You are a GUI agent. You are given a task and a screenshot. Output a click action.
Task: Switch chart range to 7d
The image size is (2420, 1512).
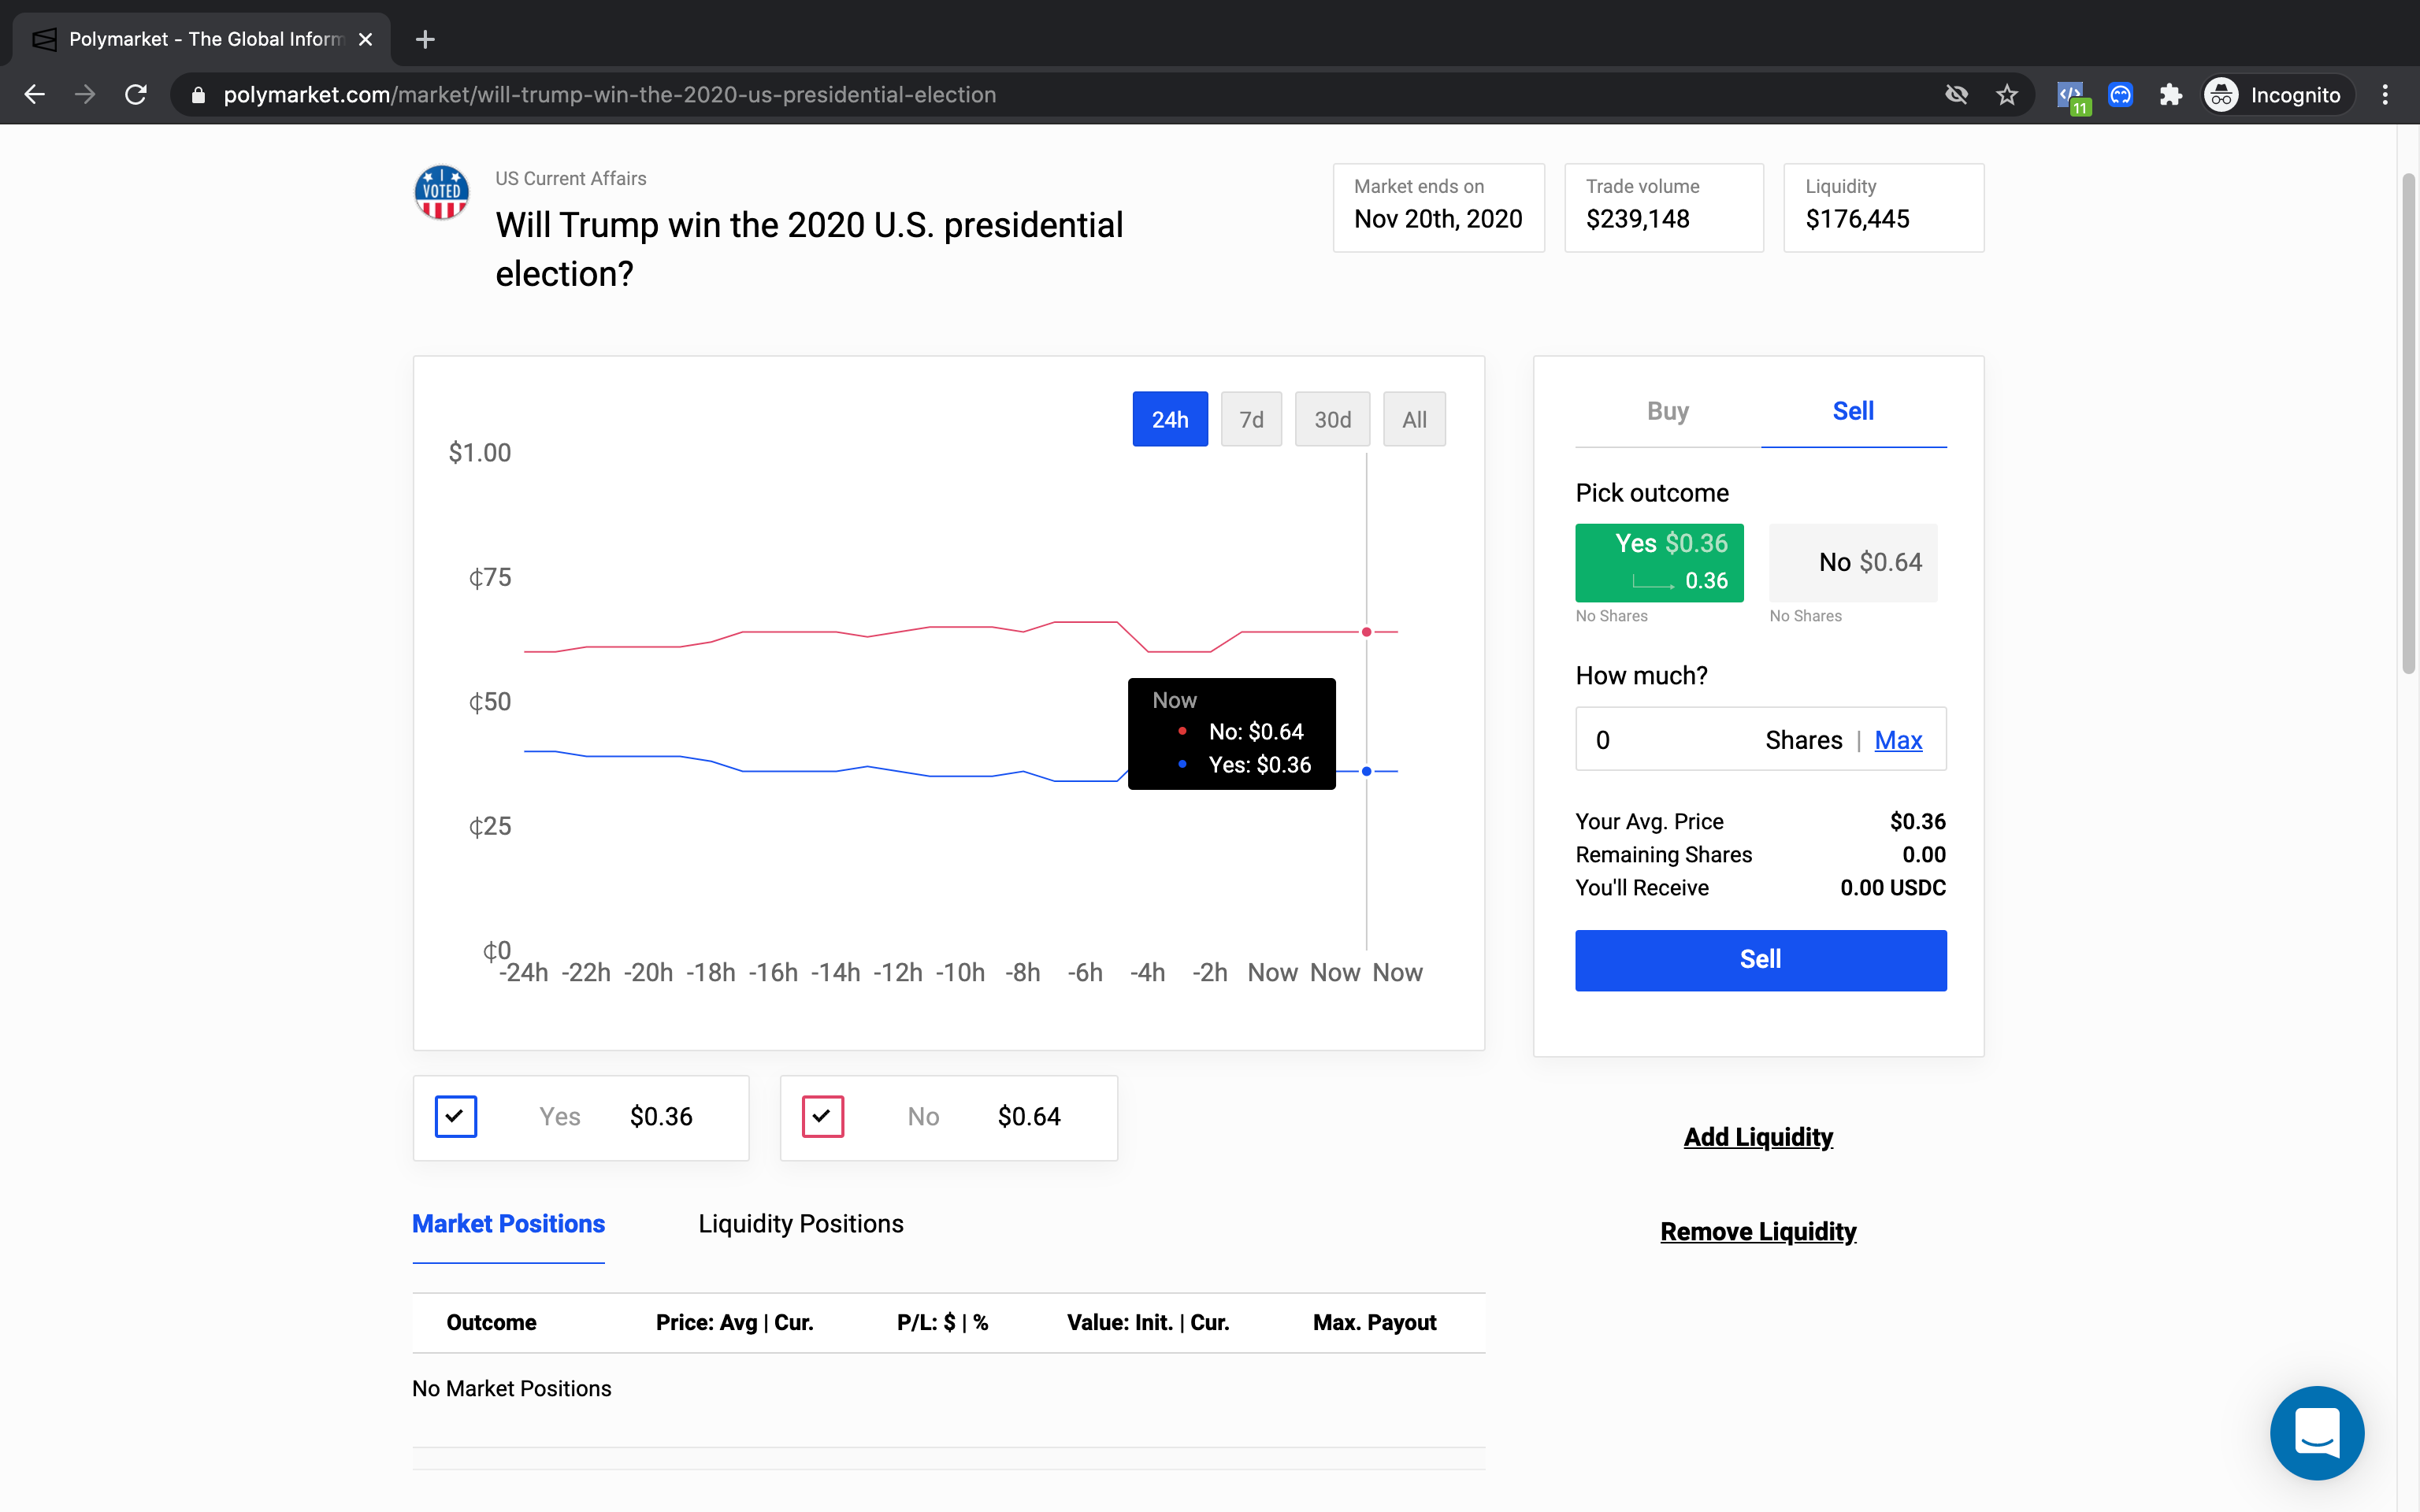click(x=1251, y=419)
